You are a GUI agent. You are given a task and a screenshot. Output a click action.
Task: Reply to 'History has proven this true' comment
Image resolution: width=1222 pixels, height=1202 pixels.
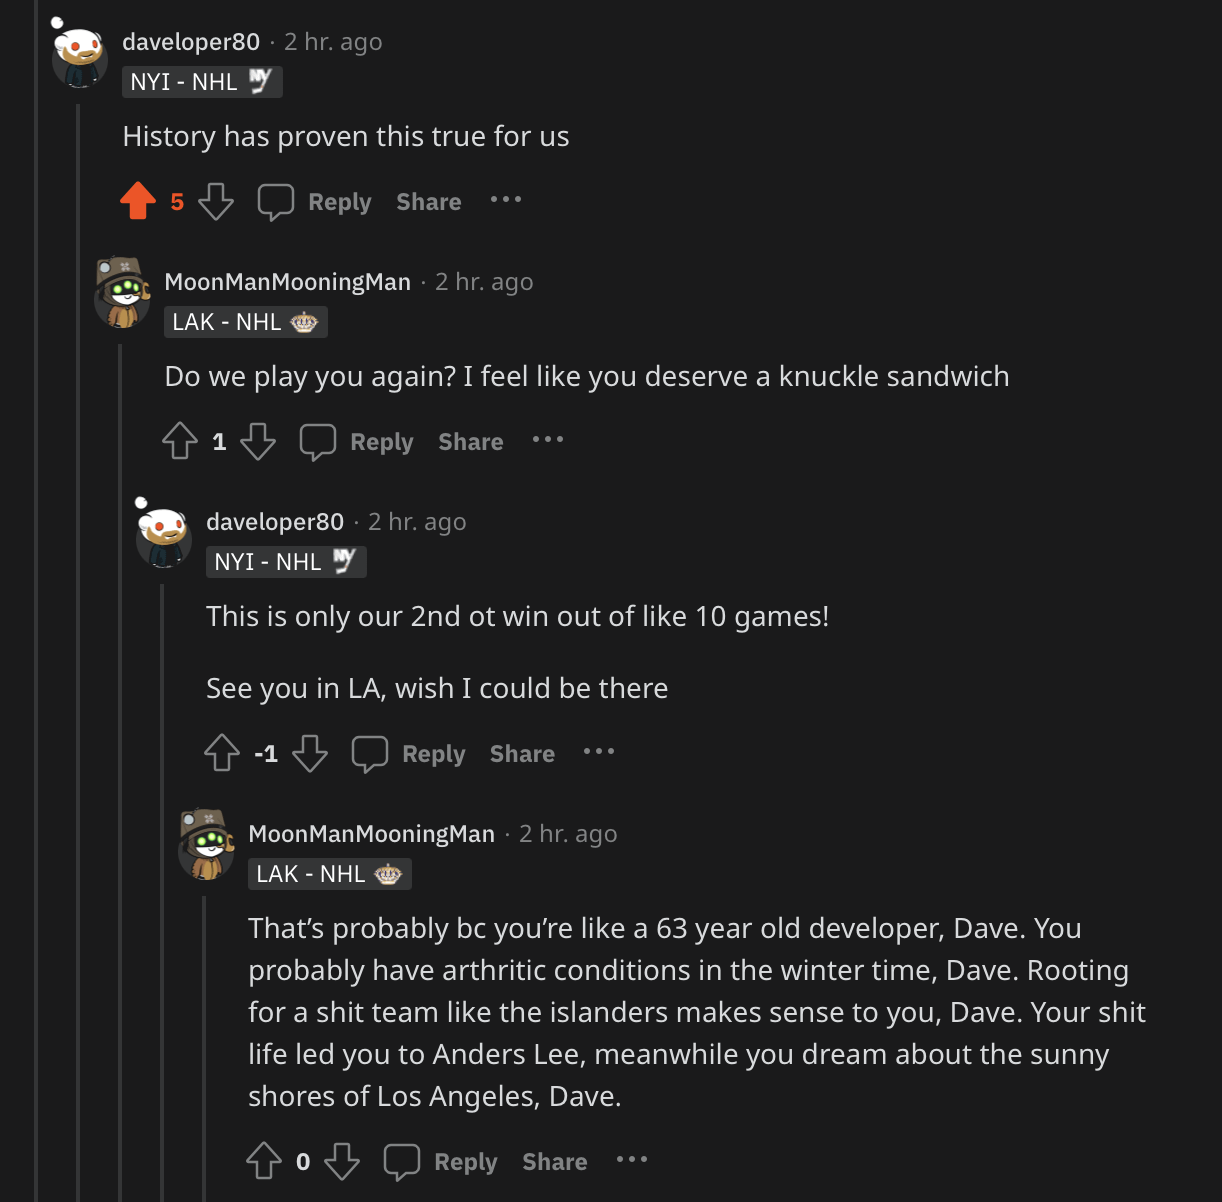pos(315,202)
